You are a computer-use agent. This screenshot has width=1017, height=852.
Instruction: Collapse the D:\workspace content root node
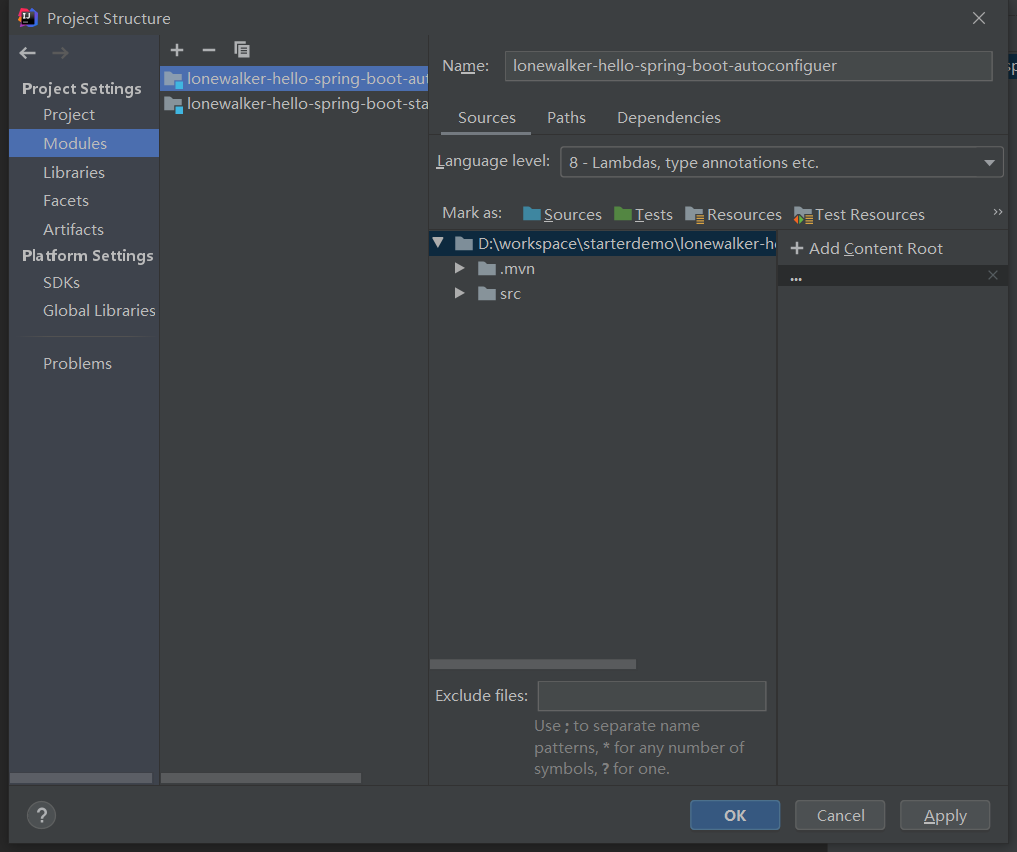click(438, 243)
